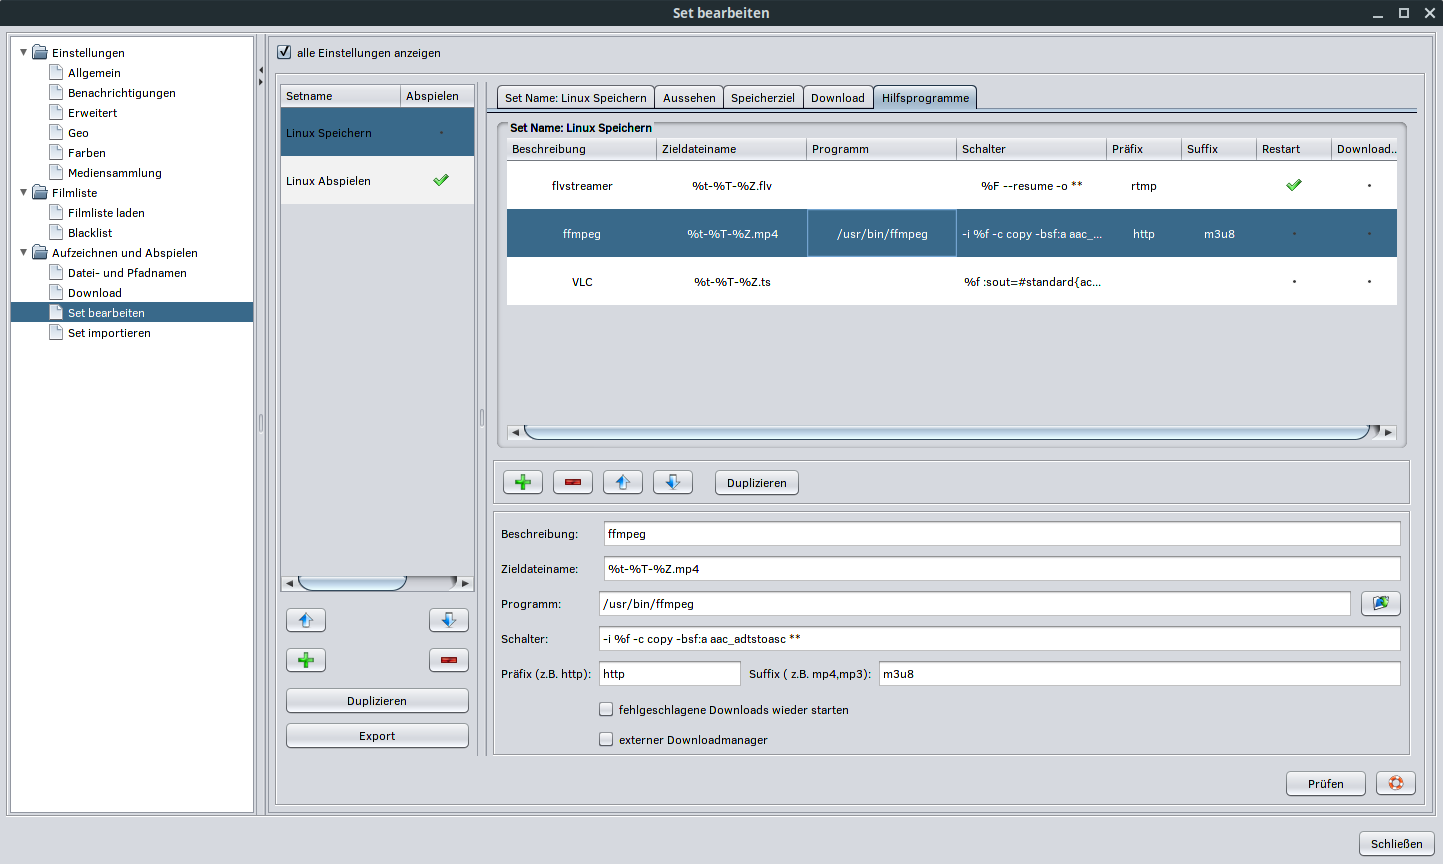Viewport: 1443px width, 864px height.
Task: Open the Aussehen tab
Action: coord(689,98)
